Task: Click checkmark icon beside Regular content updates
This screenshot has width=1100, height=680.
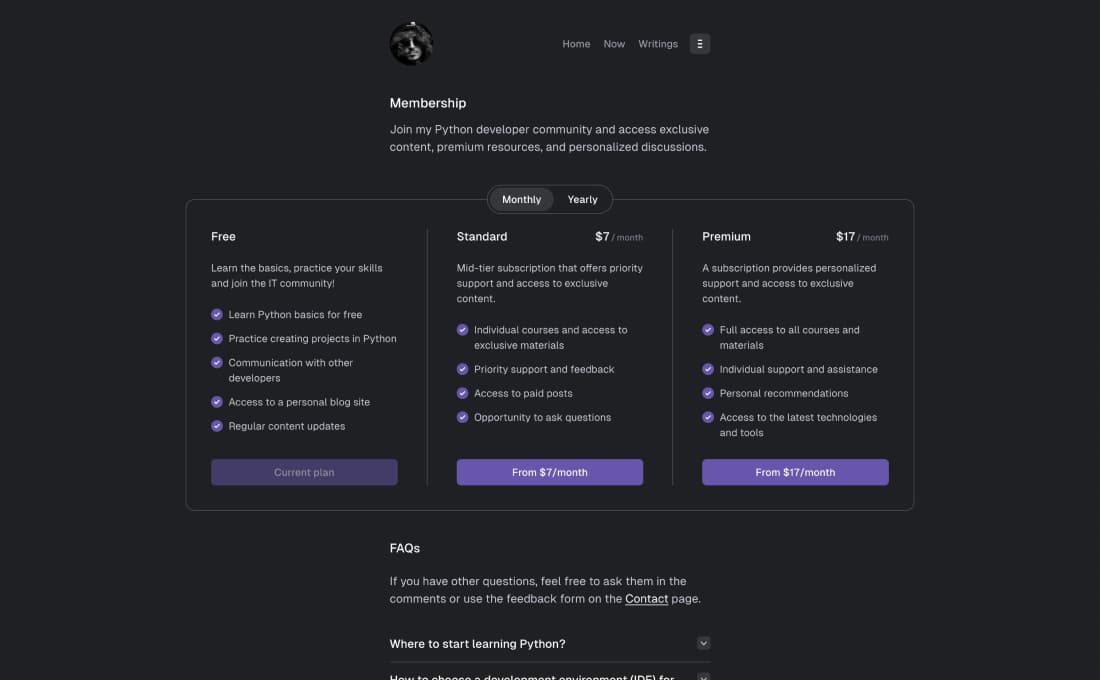Action: (217, 426)
